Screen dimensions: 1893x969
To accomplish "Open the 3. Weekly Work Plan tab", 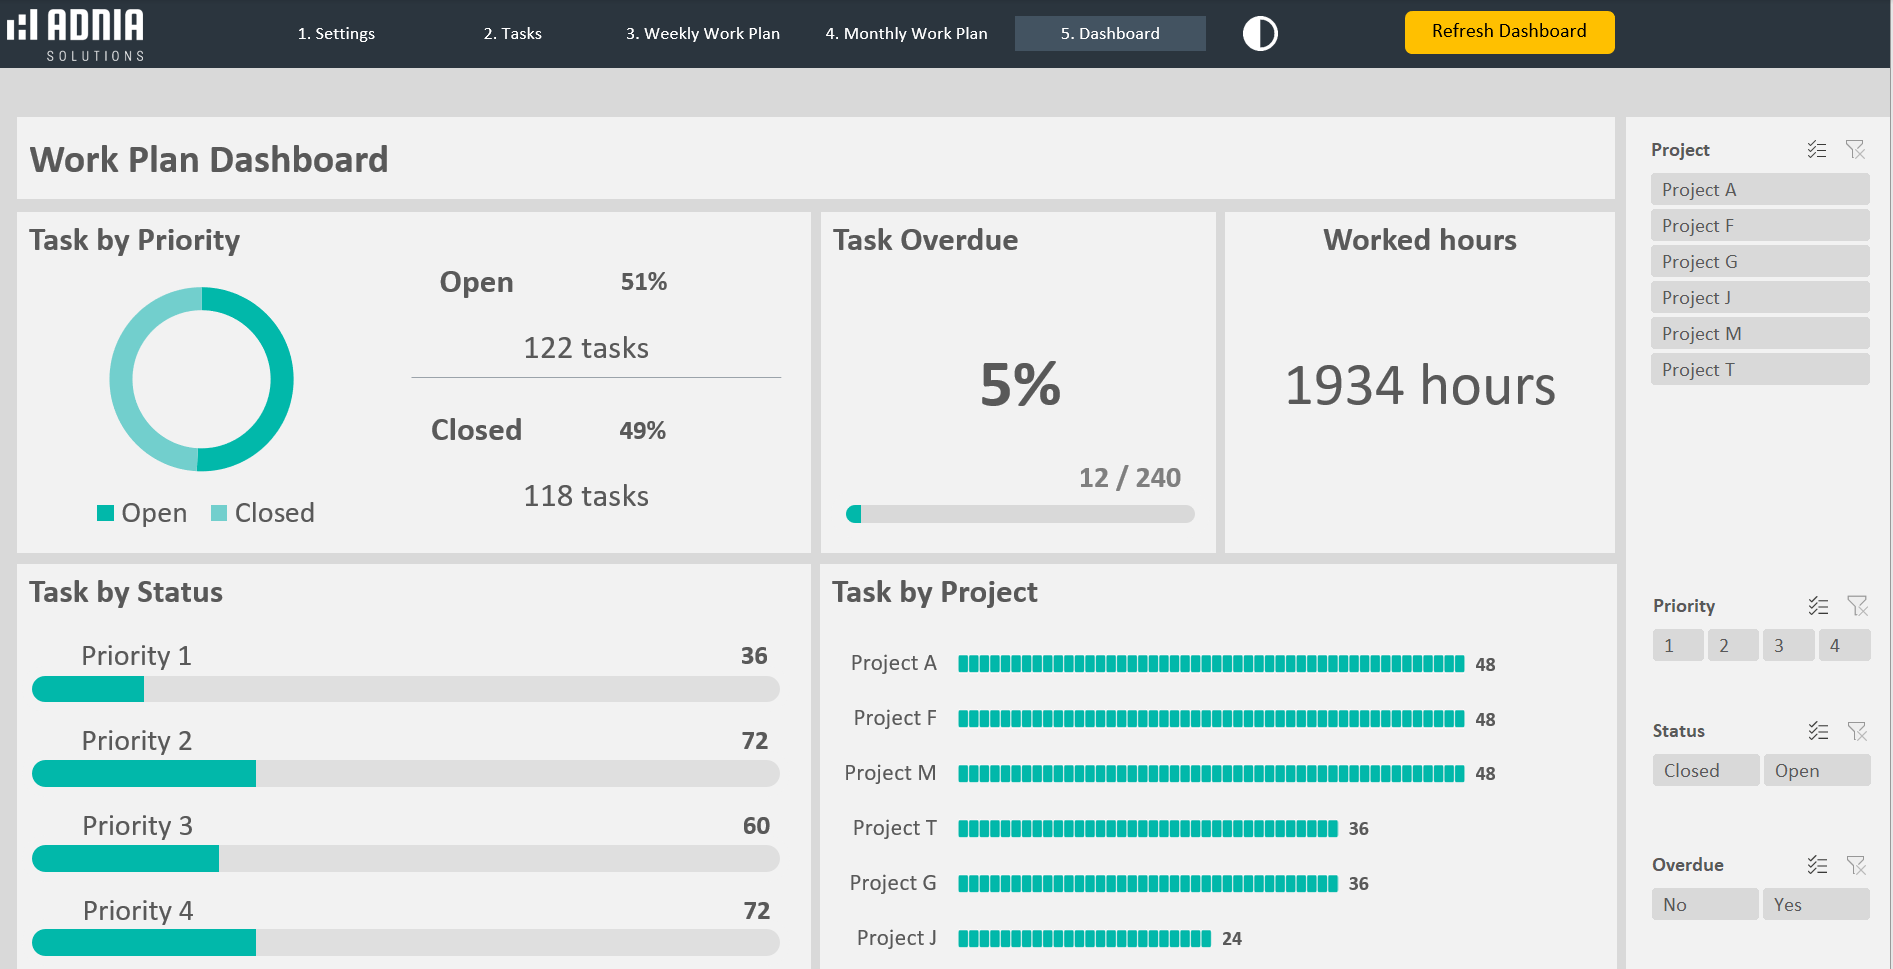I will [702, 34].
